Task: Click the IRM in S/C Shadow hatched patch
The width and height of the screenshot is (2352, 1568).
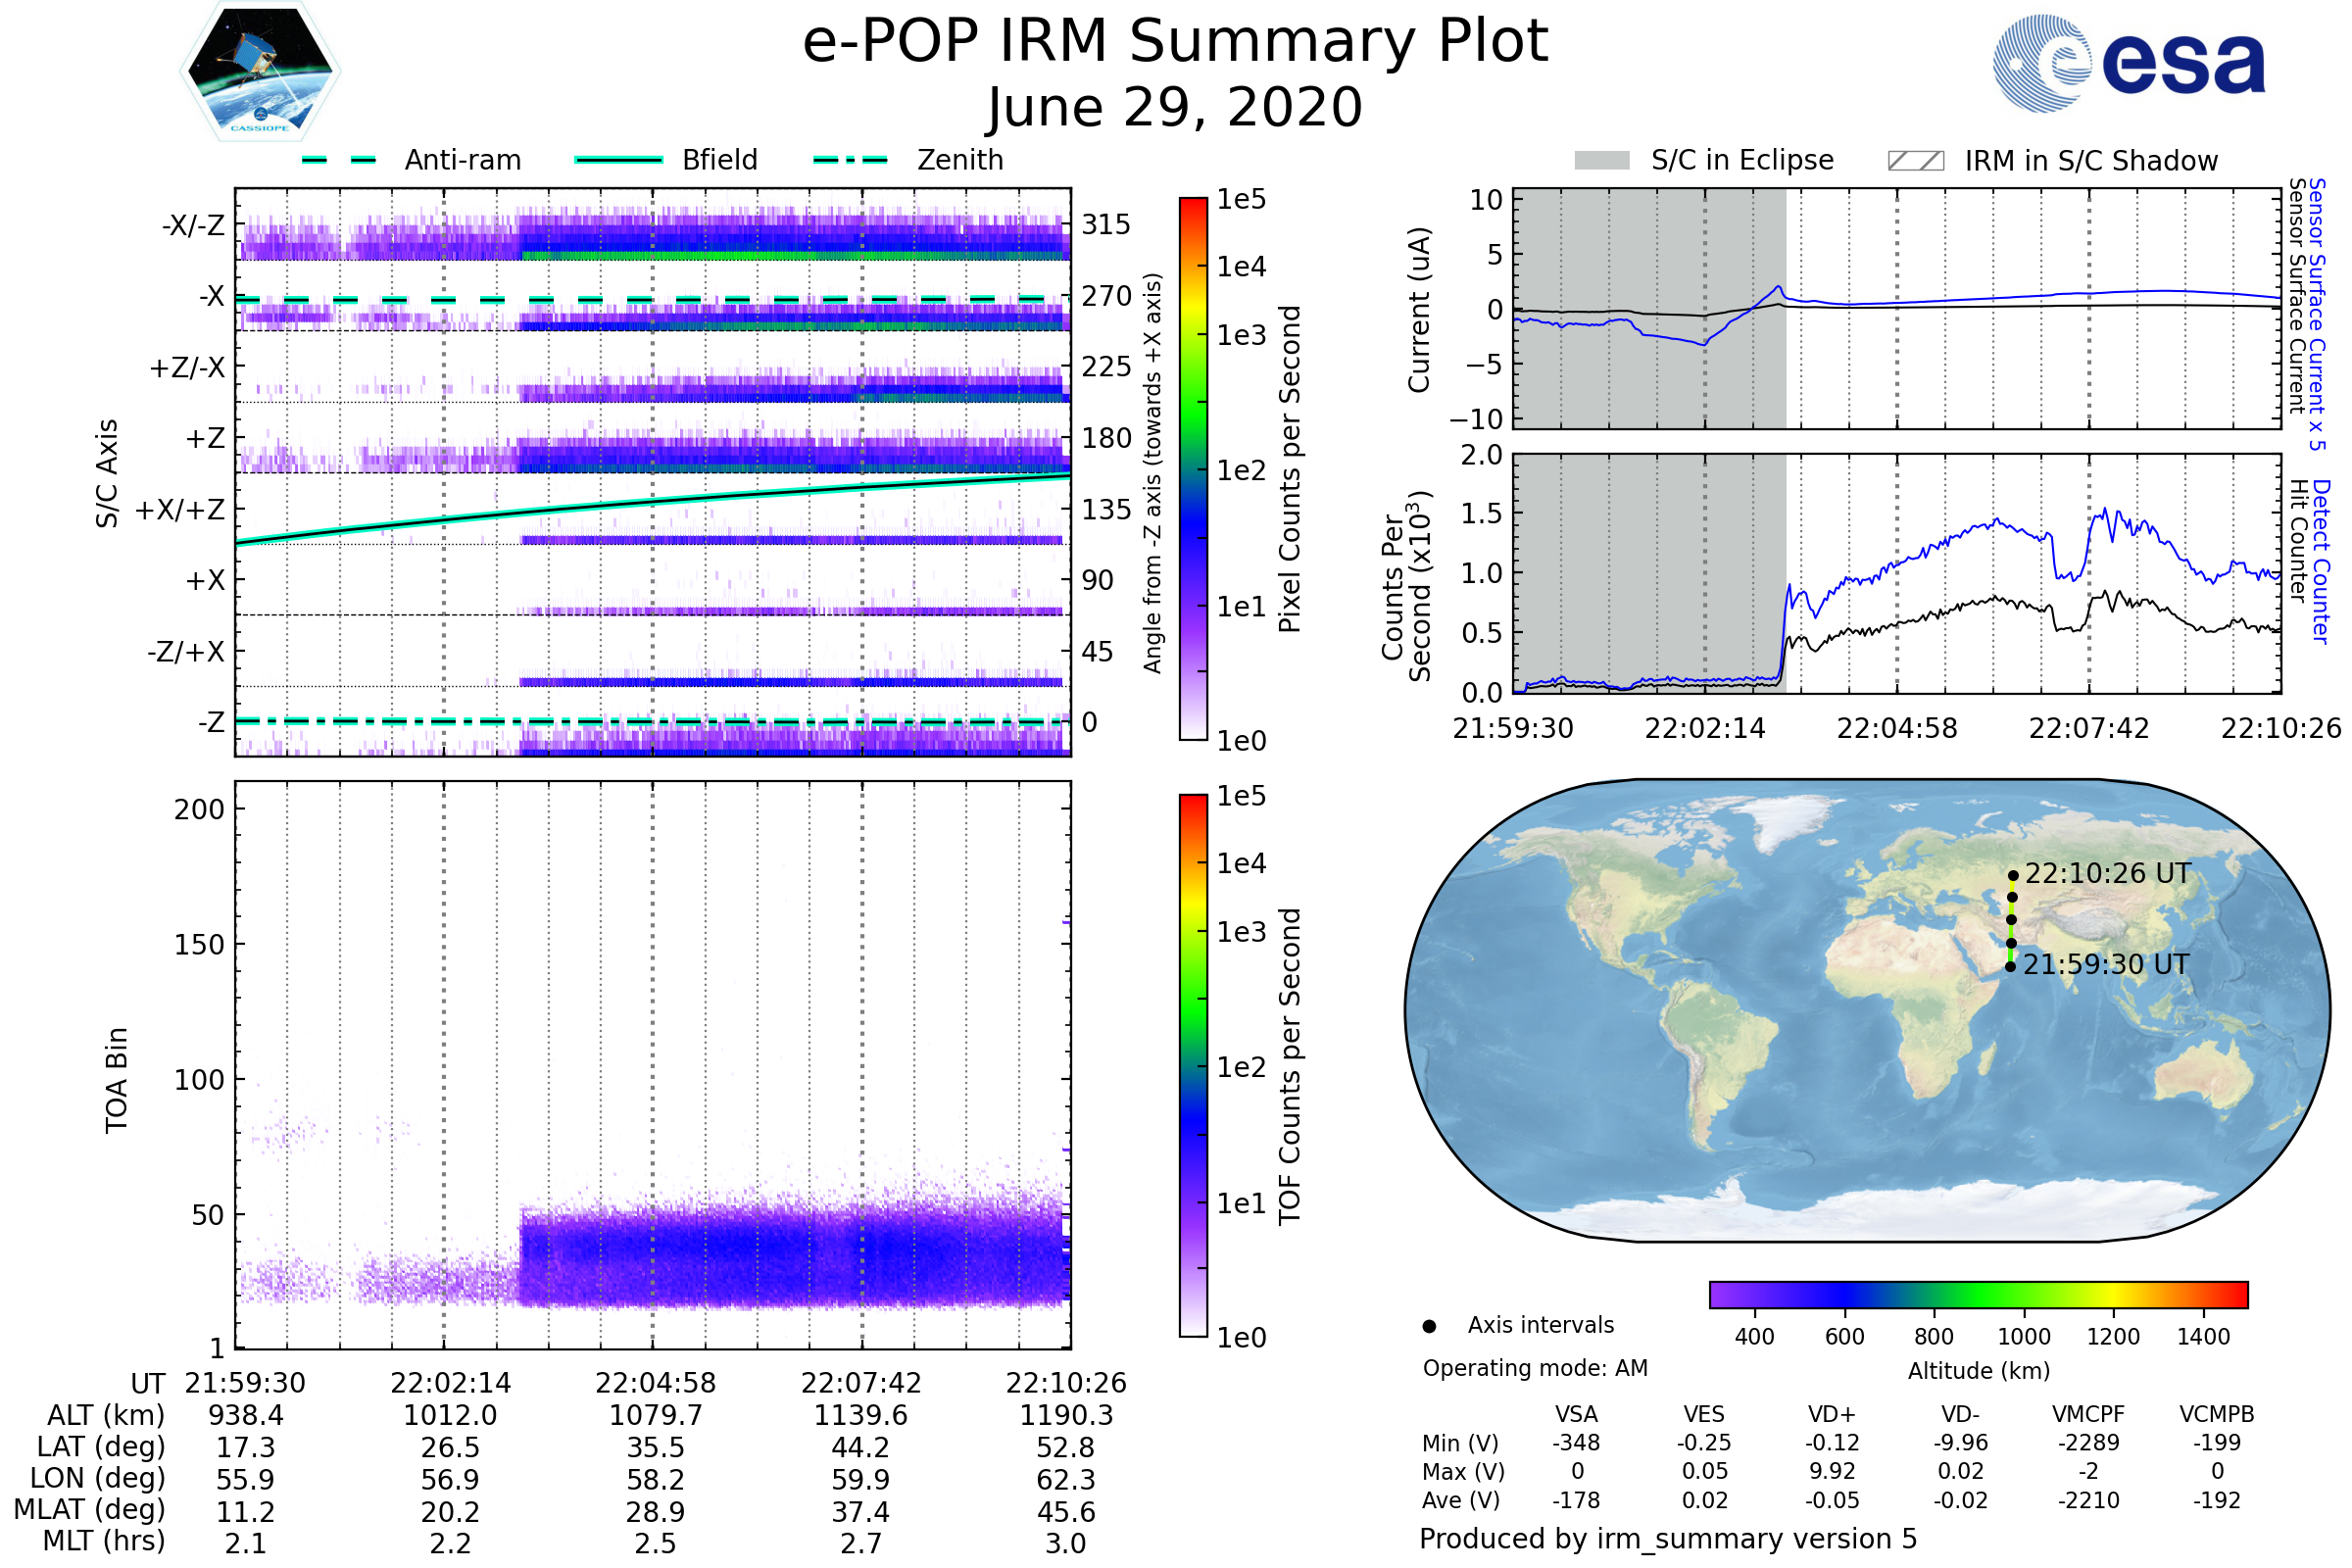Action: (x=1915, y=161)
